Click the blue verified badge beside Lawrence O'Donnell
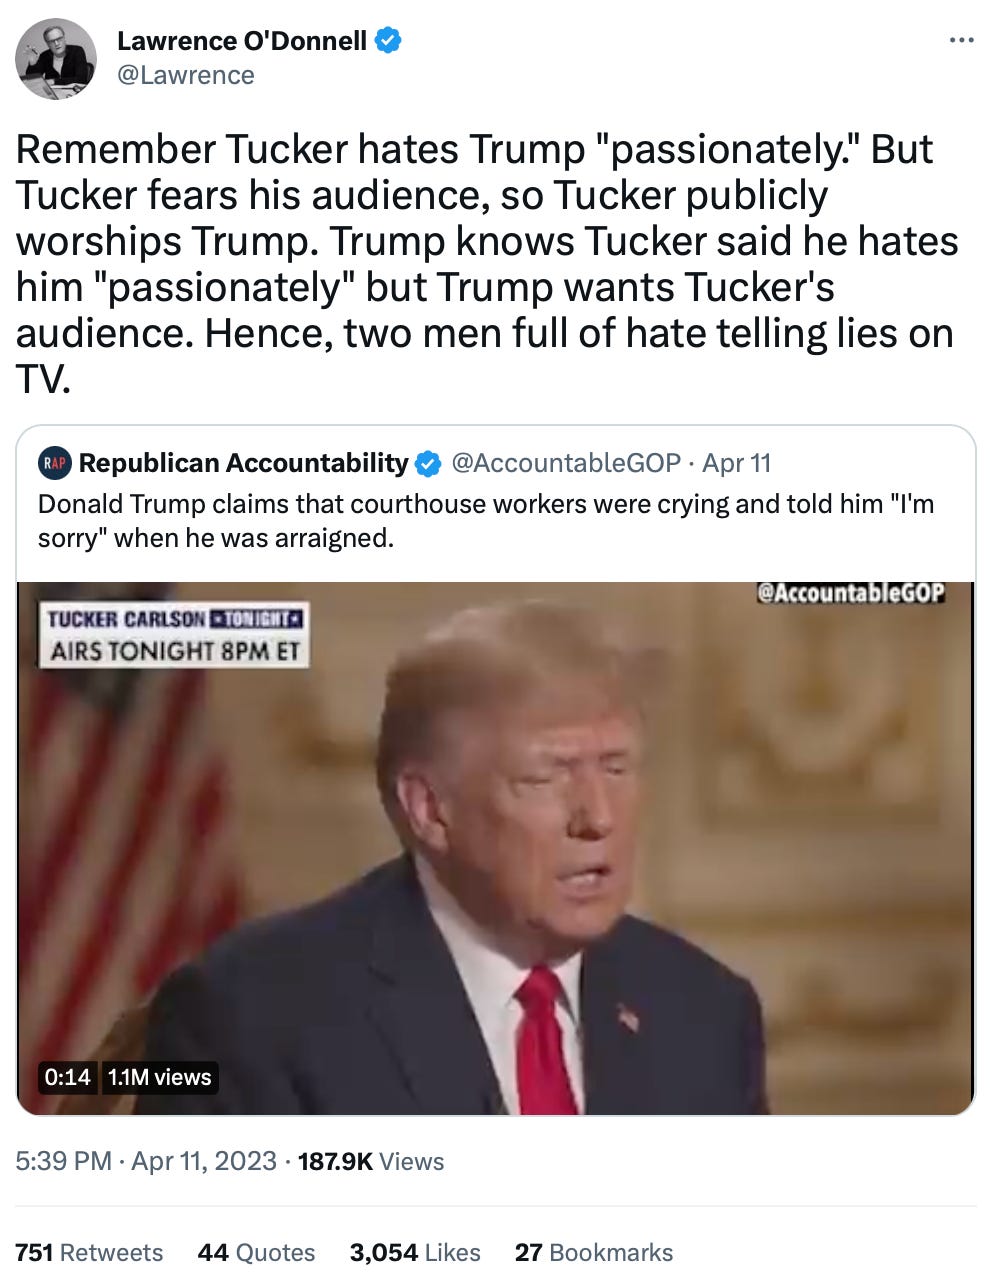The height and width of the screenshot is (1278, 990). 388,41
